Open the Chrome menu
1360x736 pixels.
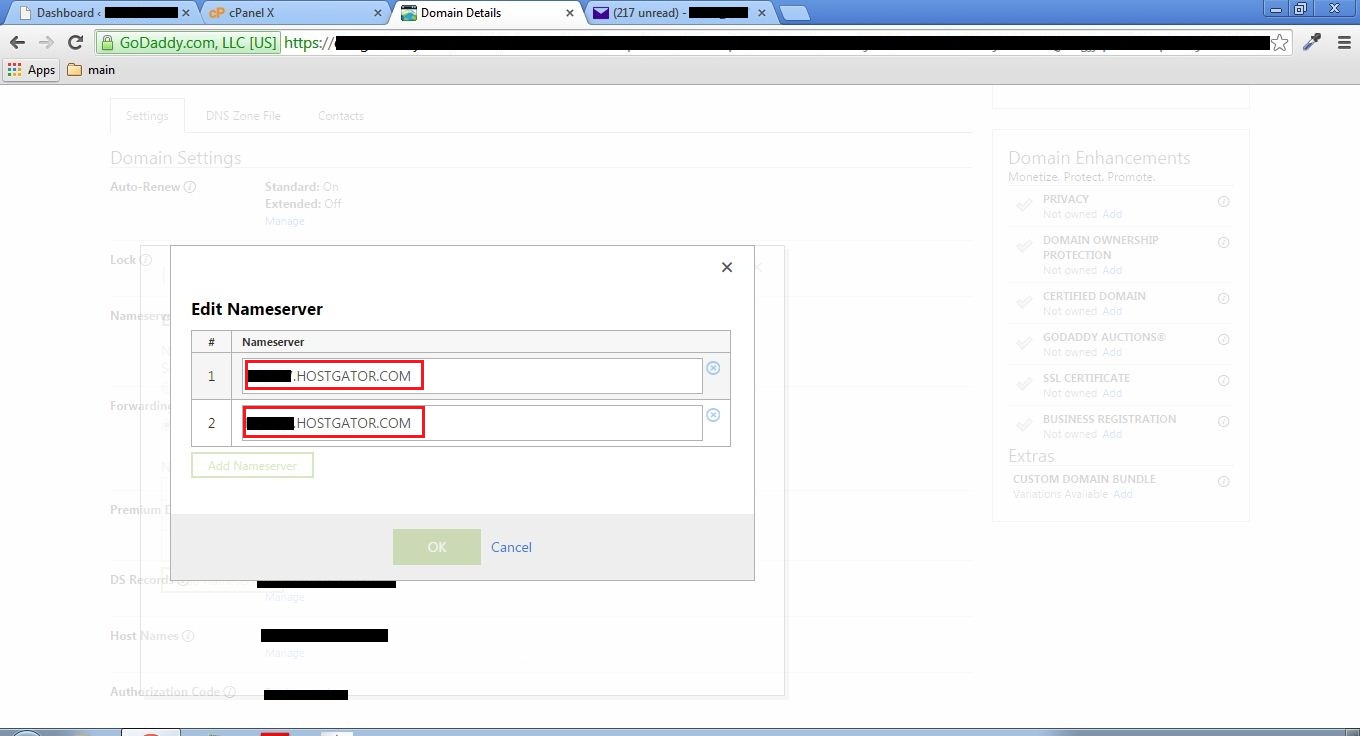click(x=1344, y=42)
